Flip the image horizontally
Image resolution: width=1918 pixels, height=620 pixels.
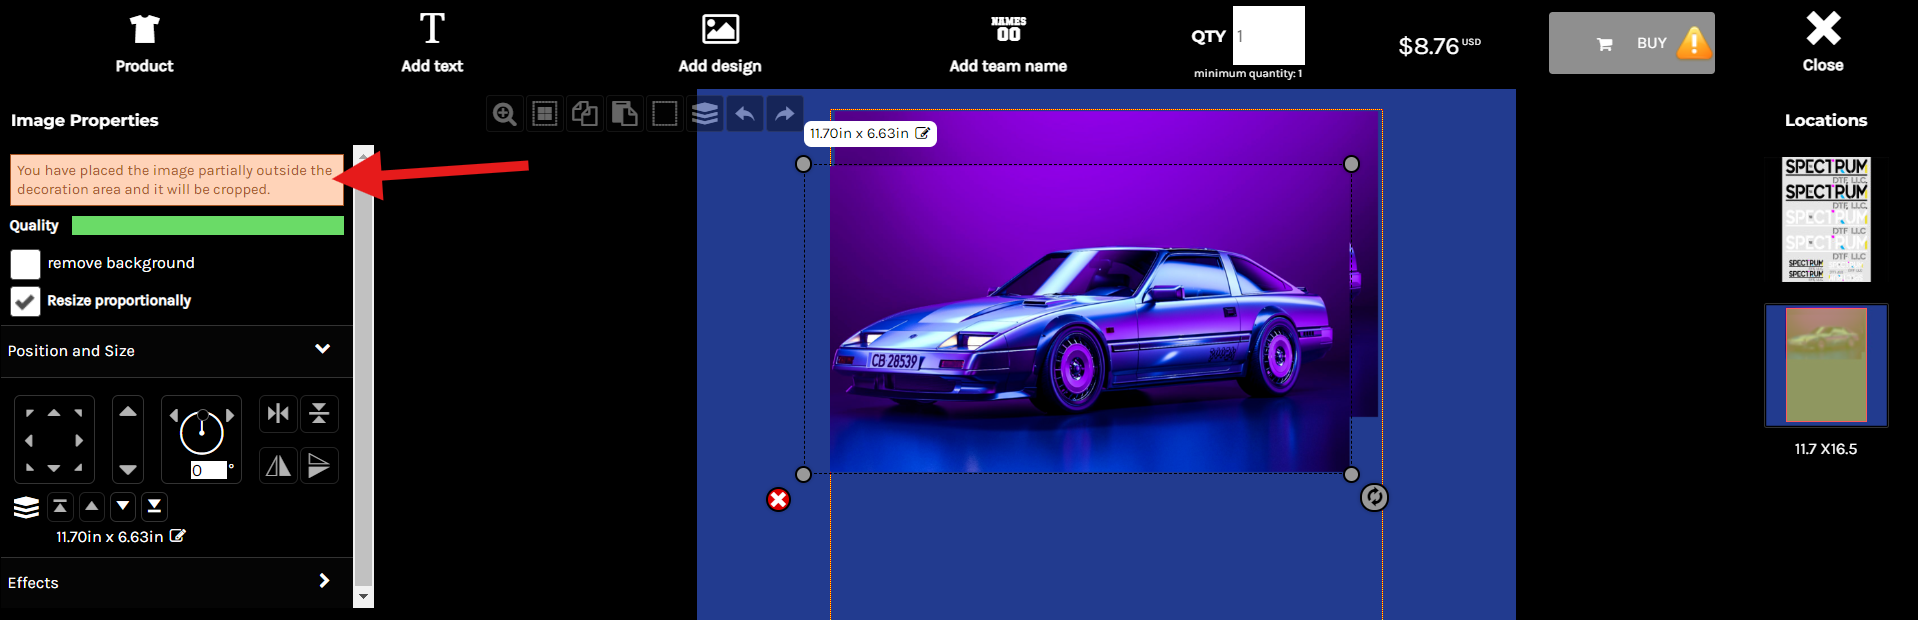click(x=278, y=466)
